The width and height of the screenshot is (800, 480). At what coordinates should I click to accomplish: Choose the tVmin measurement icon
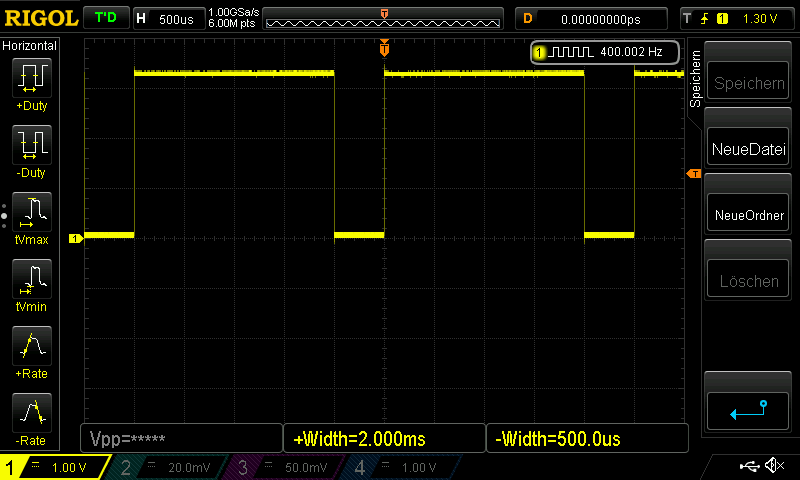point(31,279)
